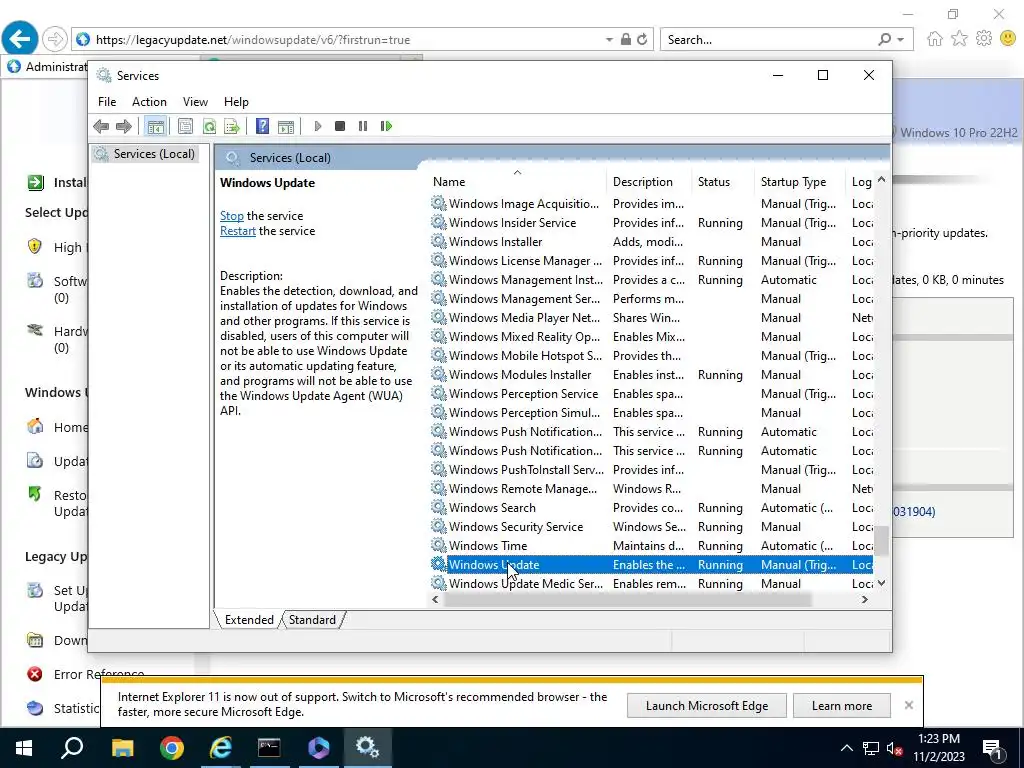Image resolution: width=1024 pixels, height=768 pixels.
Task: Refresh the page in Internet Explorer
Action: [x=643, y=40]
